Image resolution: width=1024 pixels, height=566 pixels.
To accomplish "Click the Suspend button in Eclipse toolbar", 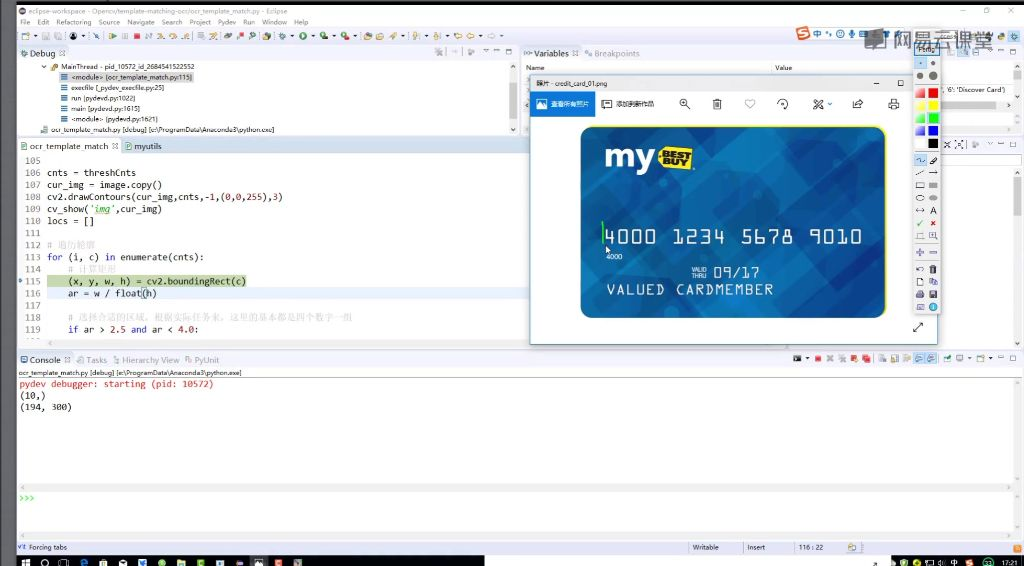I will click(x=125, y=36).
